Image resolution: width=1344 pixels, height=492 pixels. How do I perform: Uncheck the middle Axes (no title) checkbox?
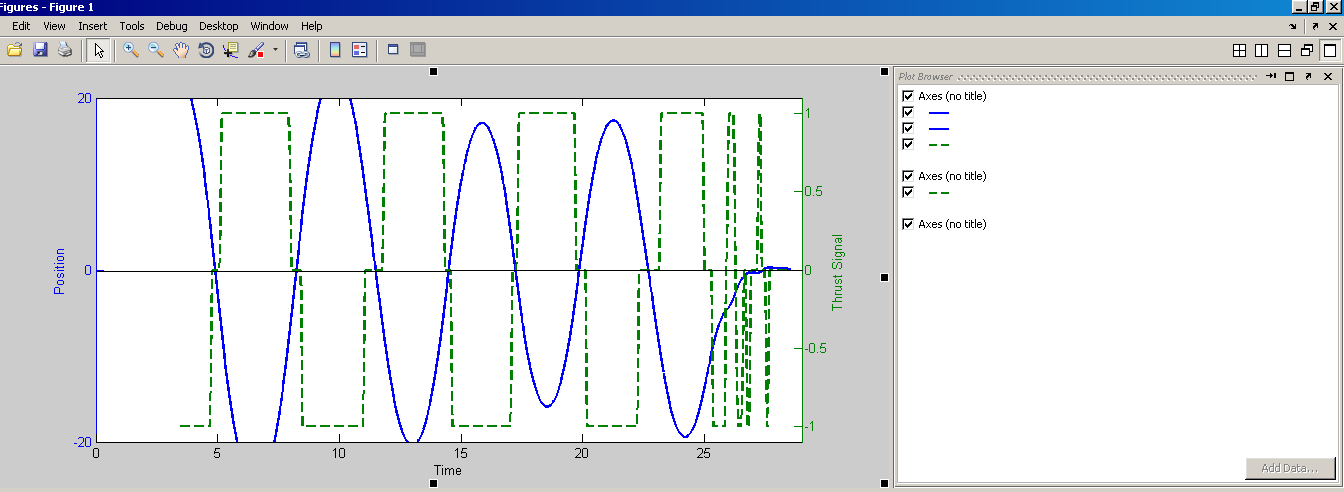[x=908, y=176]
